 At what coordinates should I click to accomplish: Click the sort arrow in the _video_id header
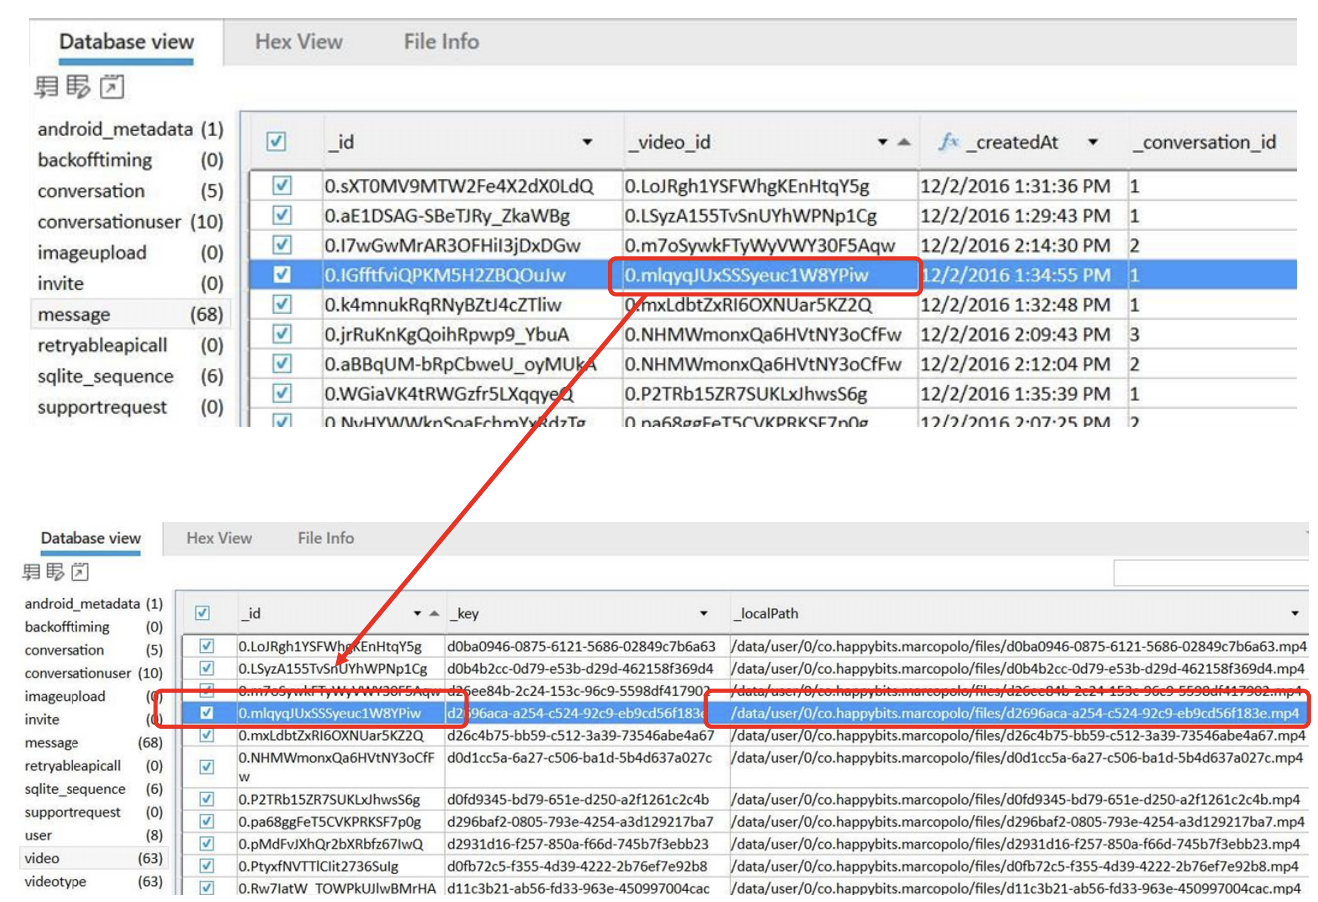(904, 142)
